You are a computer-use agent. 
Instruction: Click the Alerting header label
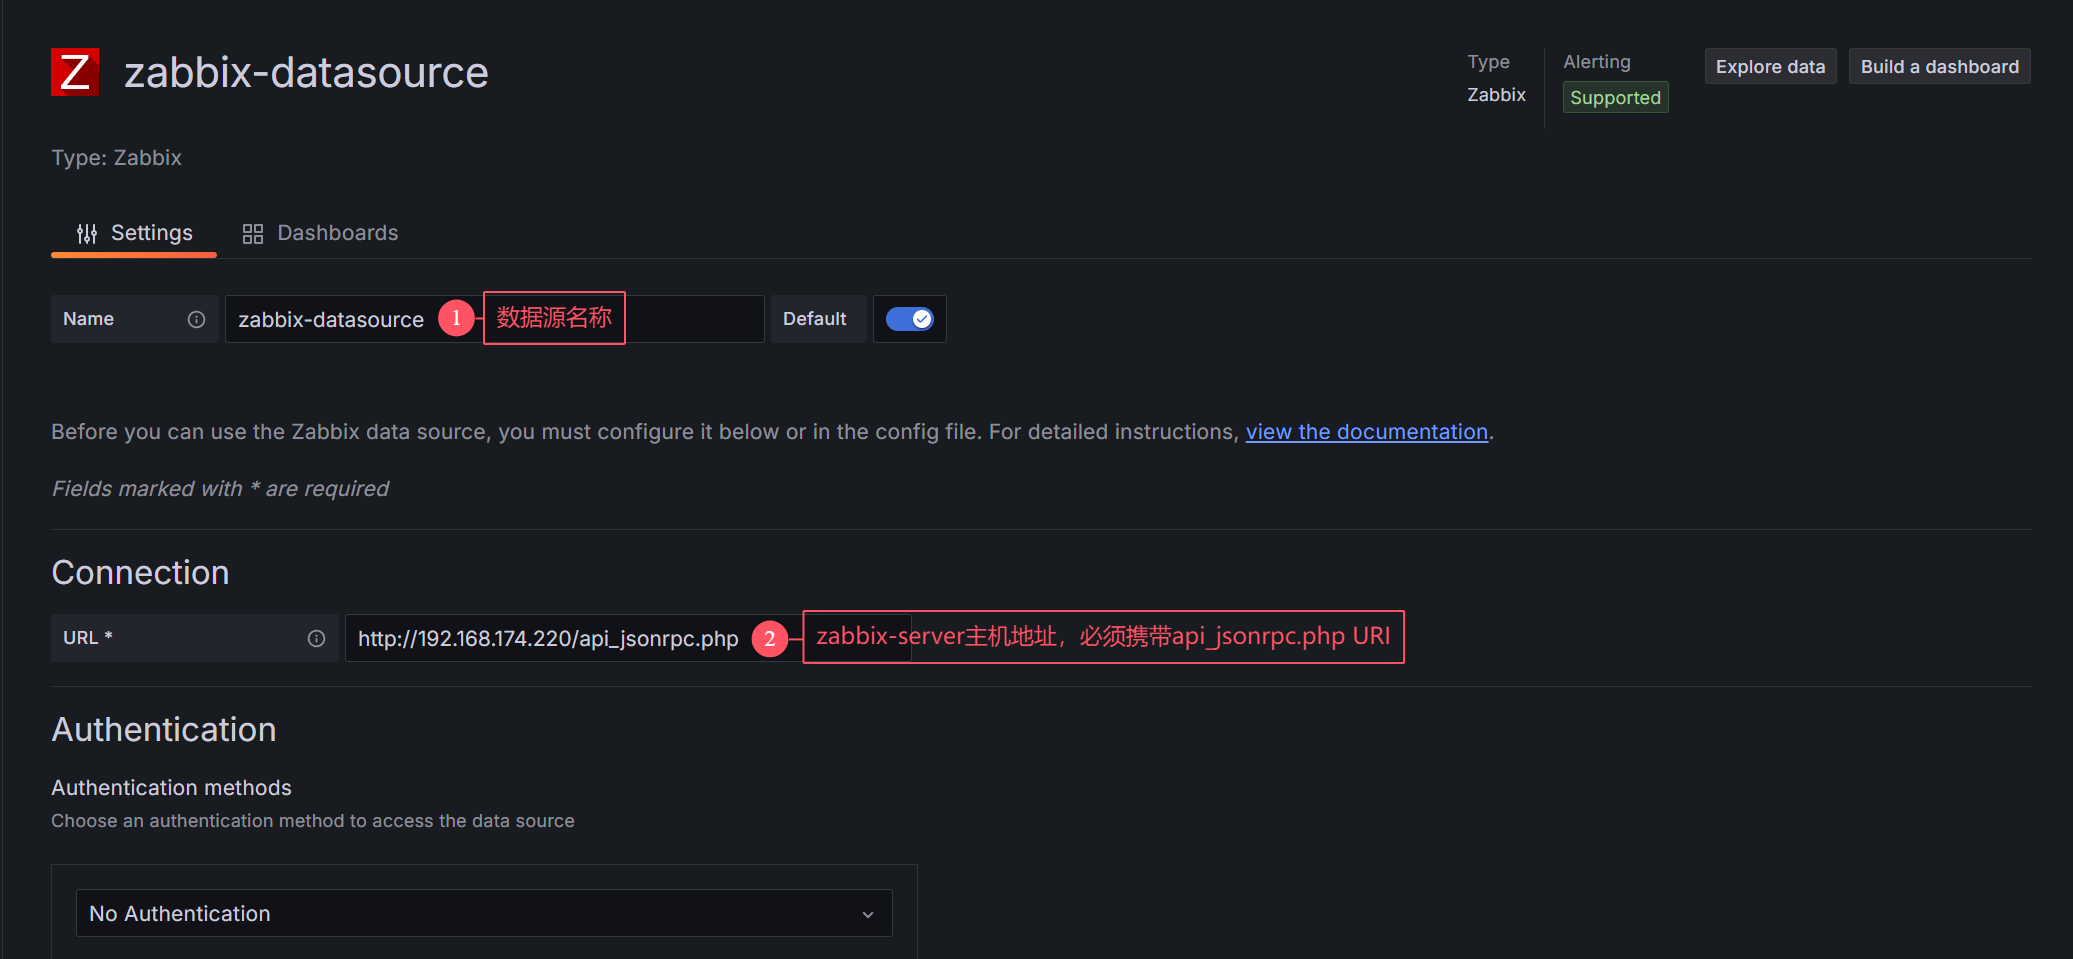pos(1597,62)
